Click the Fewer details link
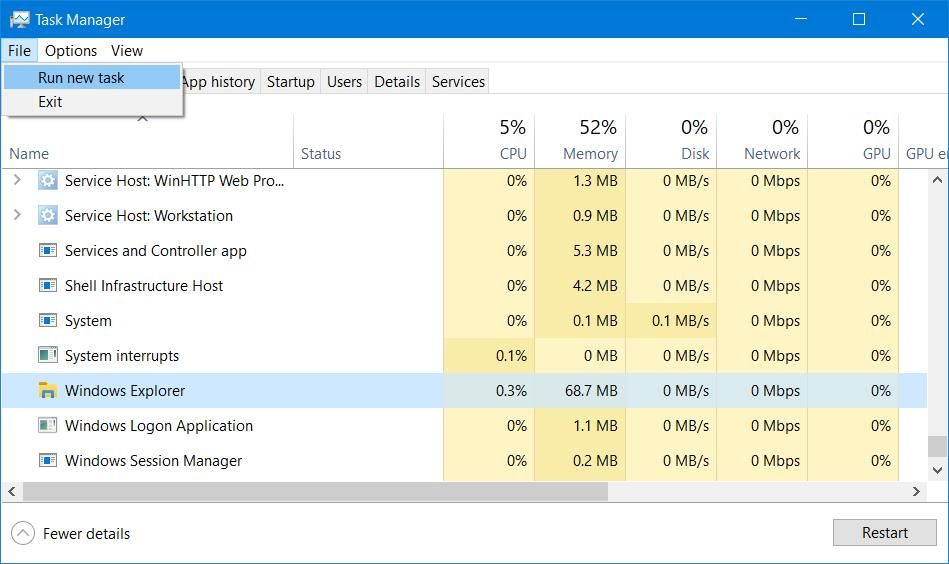Viewport: 949px width, 564px height. coord(87,534)
